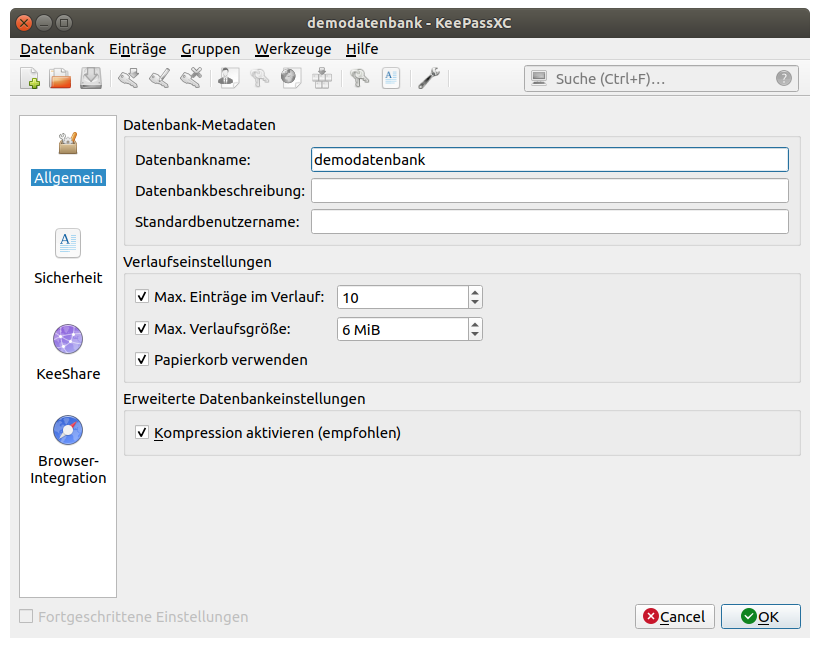Screen dimensions: 820x648
Task: Disable Papierkorb verwenden checkbox
Action: (141, 360)
